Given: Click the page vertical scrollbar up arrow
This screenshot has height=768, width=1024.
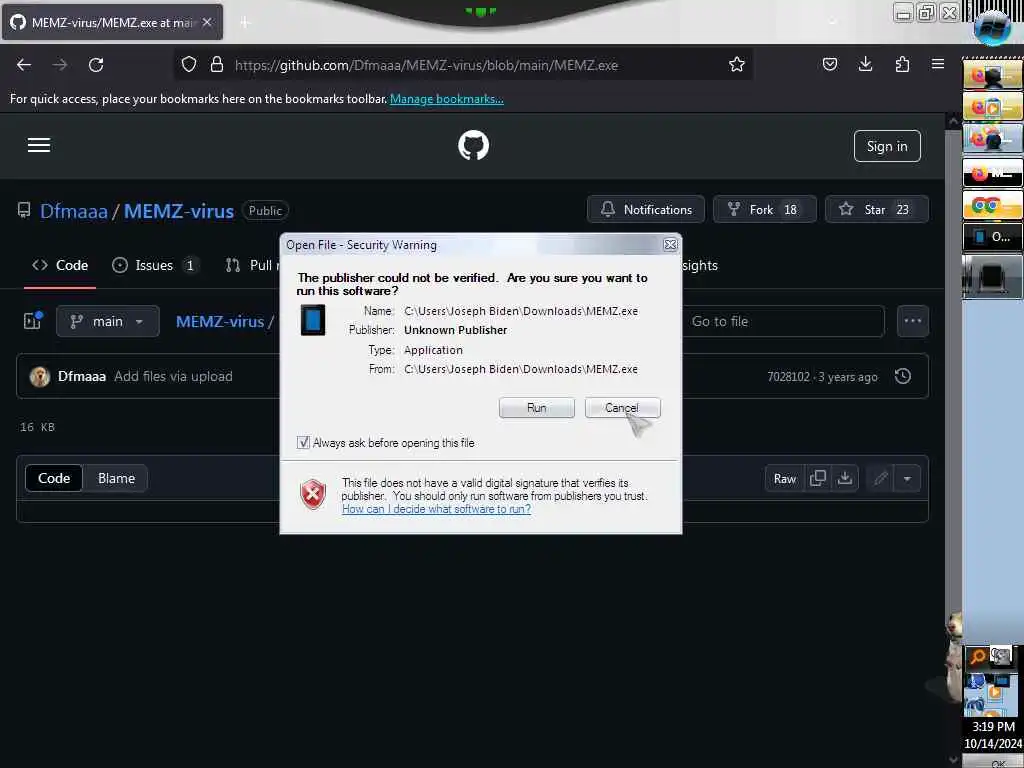Looking at the screenshot, I should click(x=953, y=121).
